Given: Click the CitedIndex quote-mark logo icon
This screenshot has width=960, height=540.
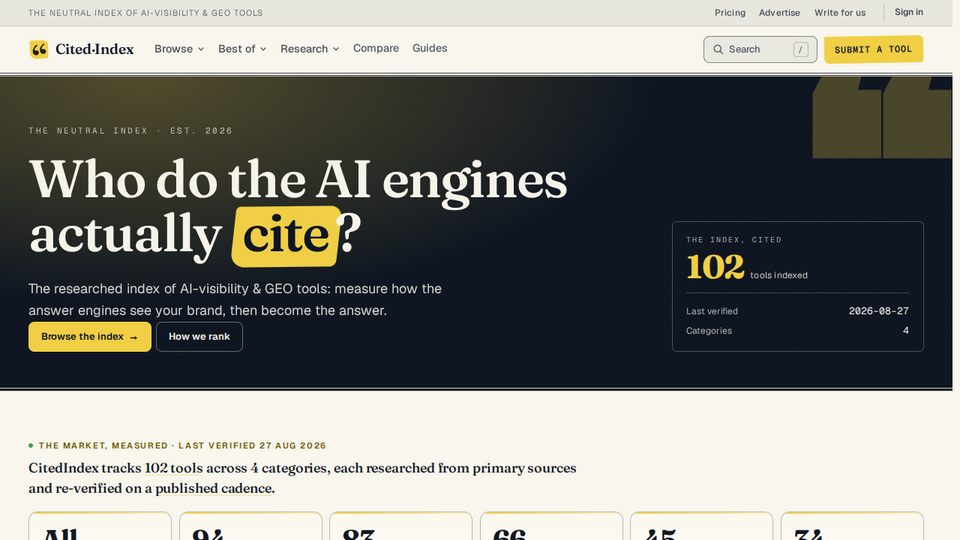Looking at the screenshot, I should 39,49.
